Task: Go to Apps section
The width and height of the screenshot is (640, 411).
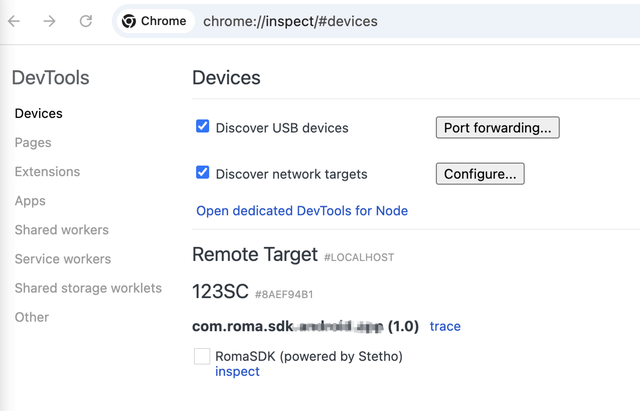Action: [x=30, y=201]
